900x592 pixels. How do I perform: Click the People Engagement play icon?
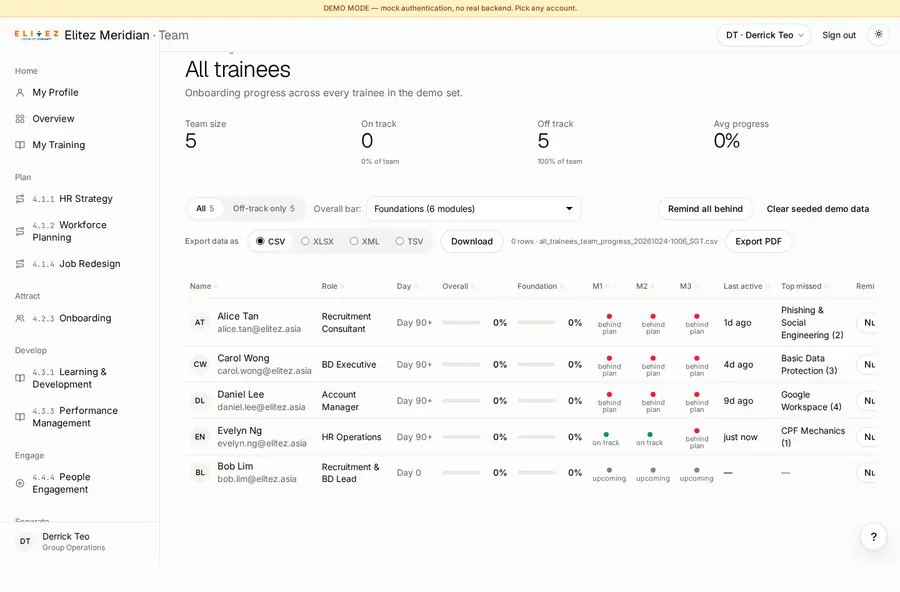pos(20,483)
